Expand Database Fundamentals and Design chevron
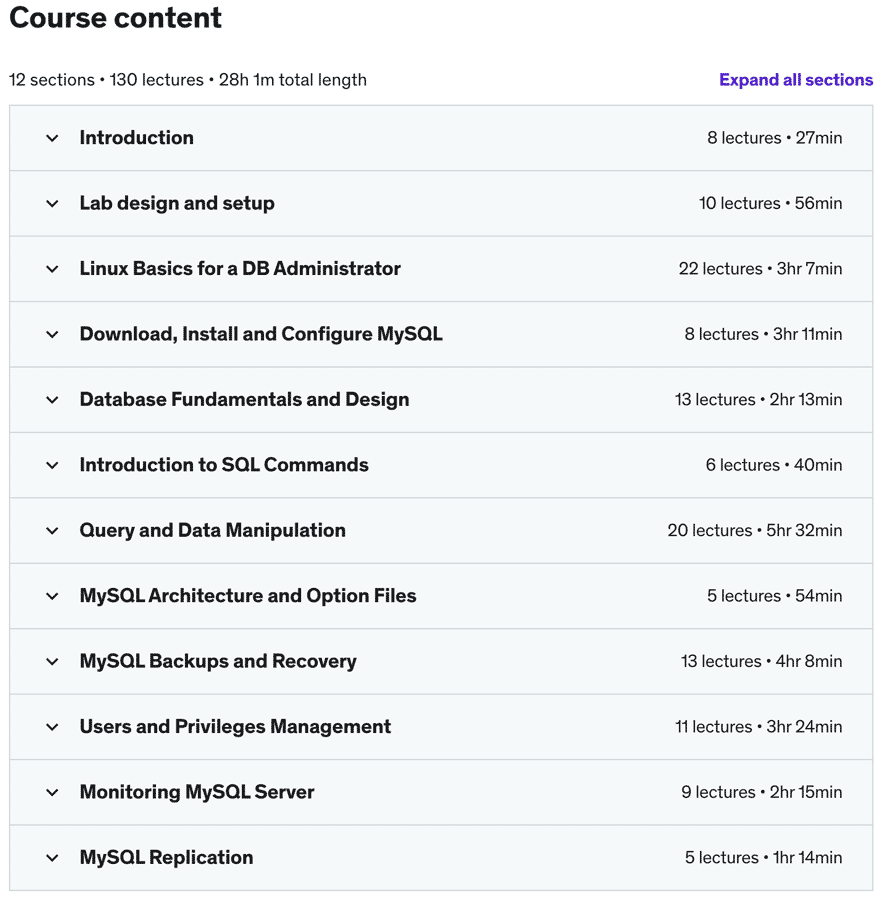Viewport: 883px width, 900px height. point(52,400)
